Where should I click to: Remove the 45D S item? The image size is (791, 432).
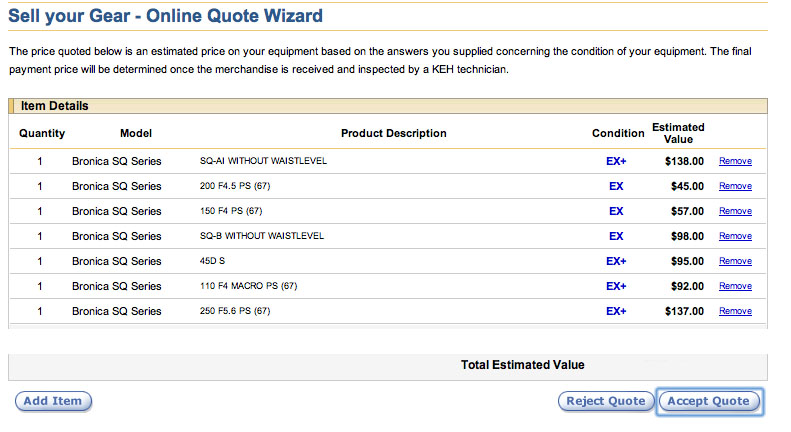735,261
